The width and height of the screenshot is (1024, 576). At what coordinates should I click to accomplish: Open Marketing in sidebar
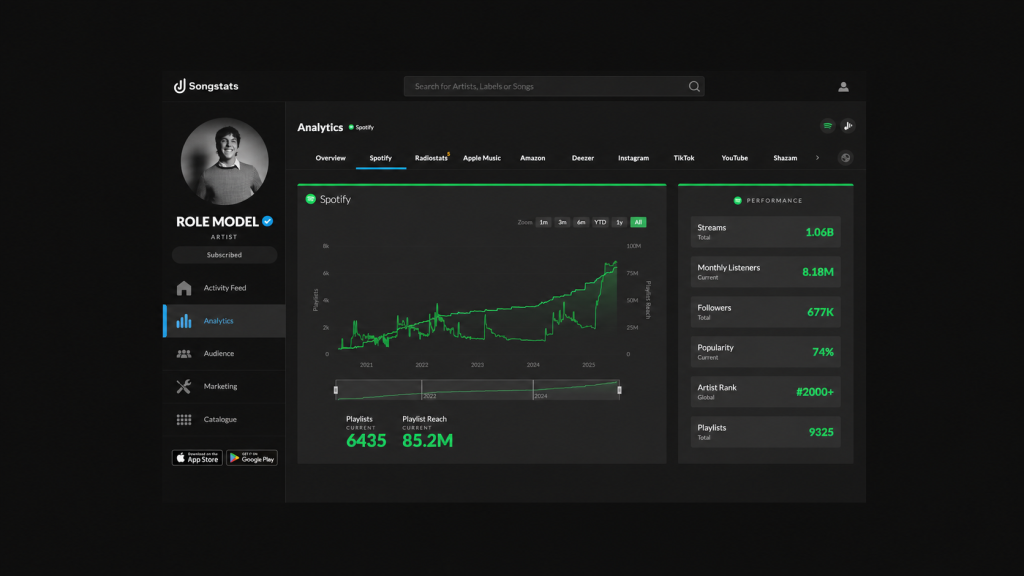[224, 387]
